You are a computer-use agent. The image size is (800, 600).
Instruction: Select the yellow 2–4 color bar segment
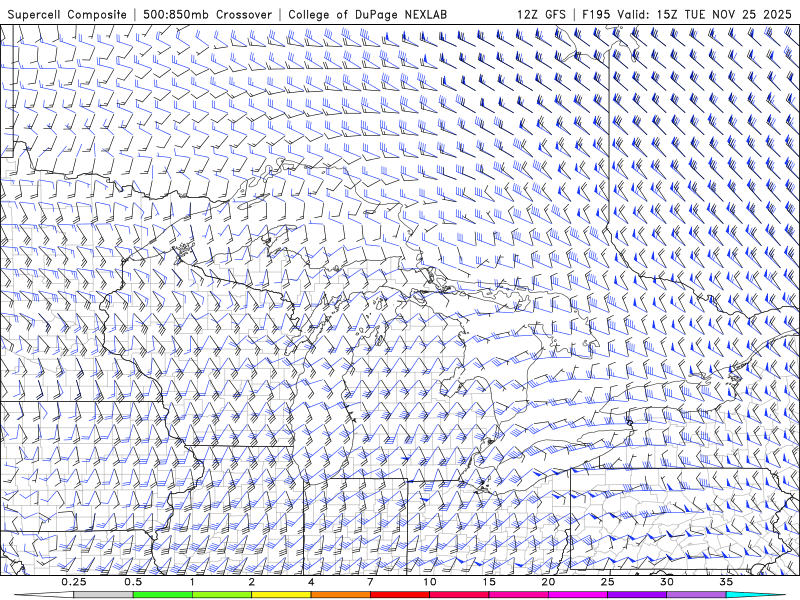pos(281,595)
